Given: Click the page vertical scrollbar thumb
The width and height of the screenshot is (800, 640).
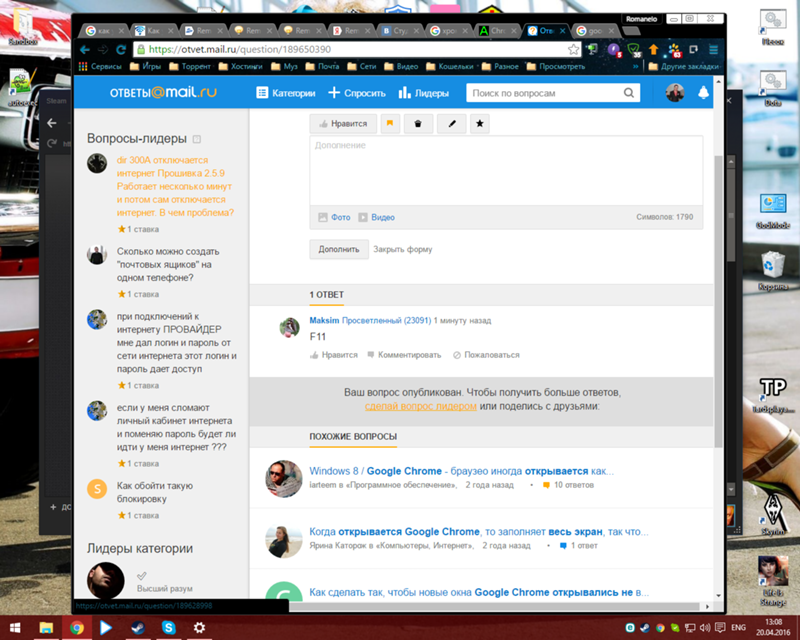Looking at the screenshot, I should [718, 301].
